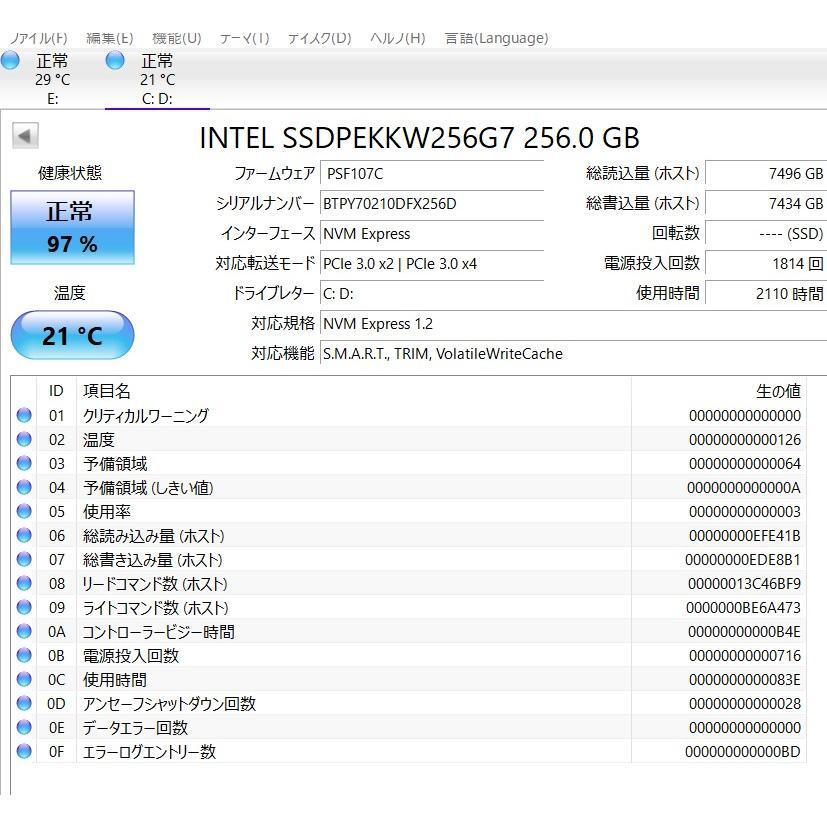This screenshot has height=827, width=827.
Task: Switch to the C: D: disk tab
Action: pos(157,79)
